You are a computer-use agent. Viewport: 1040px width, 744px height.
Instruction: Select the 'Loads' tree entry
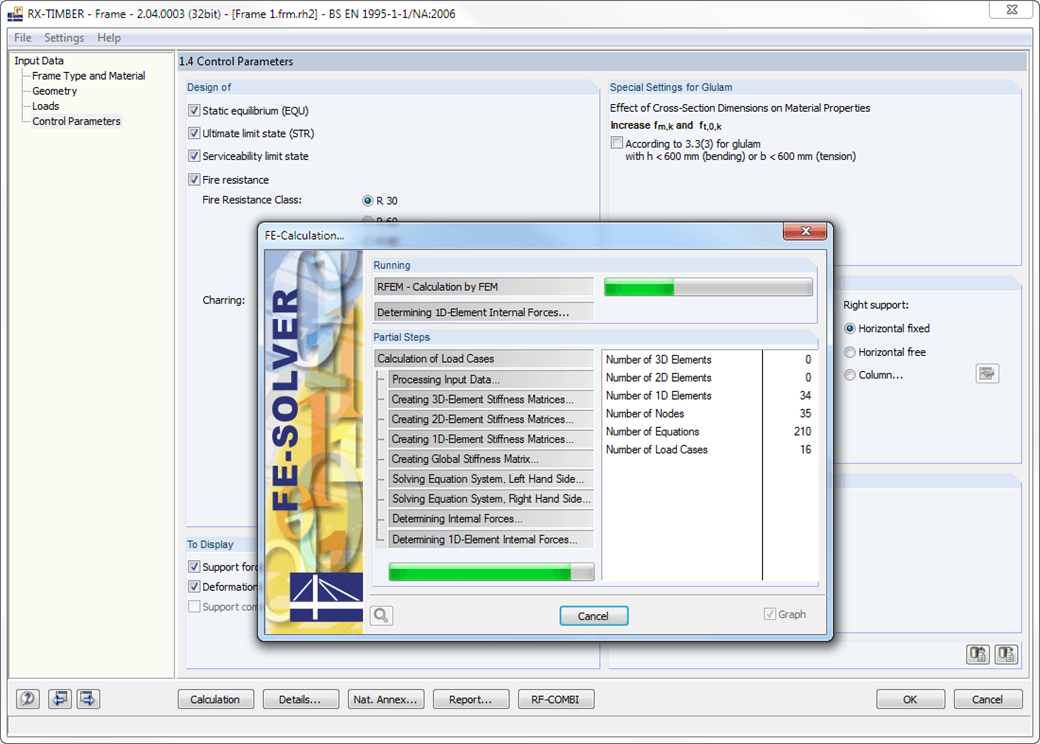point(44,106)
